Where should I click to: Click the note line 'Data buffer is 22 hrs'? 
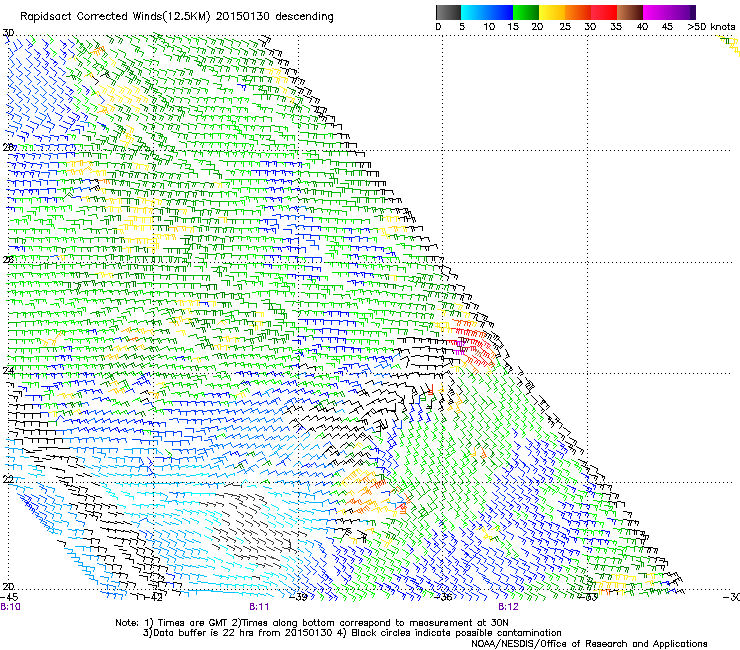point(352,633)
